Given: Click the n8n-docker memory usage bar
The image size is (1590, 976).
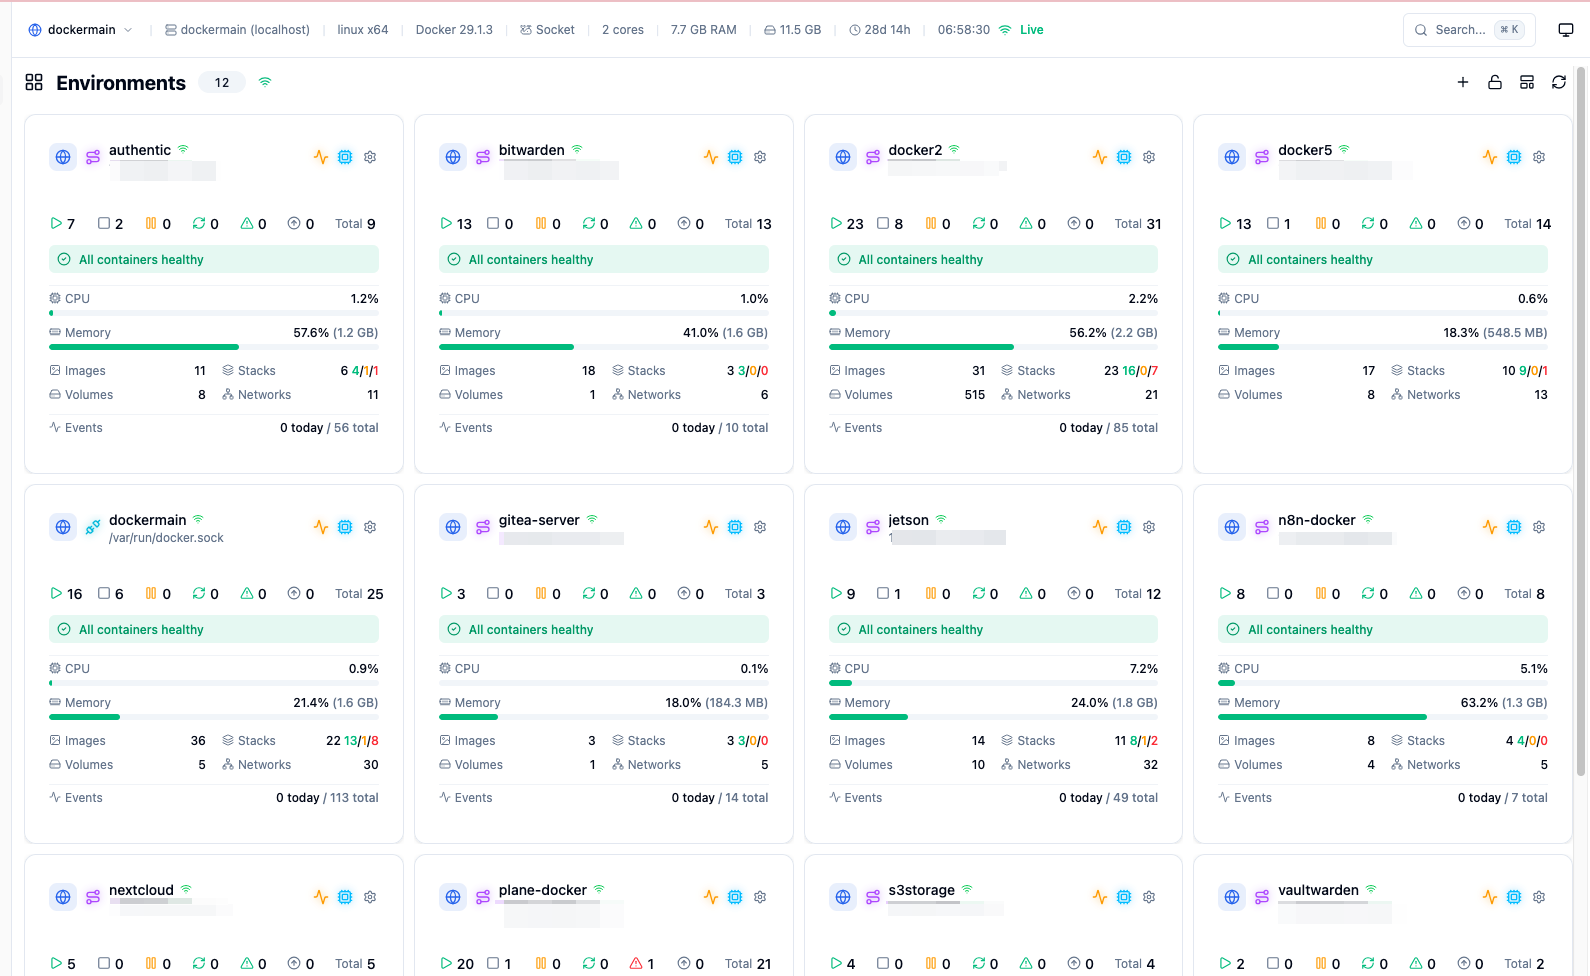Looking at the screenshot, I should [1383, 717].
